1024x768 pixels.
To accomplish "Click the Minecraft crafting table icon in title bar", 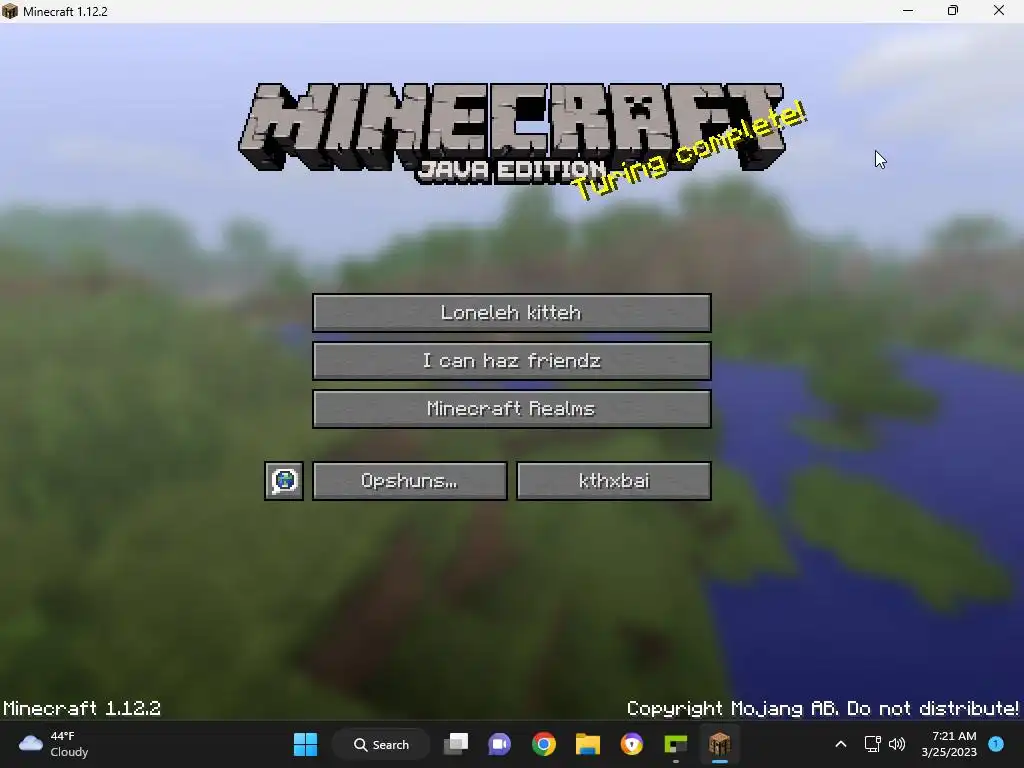I will [x=10, y=11].
